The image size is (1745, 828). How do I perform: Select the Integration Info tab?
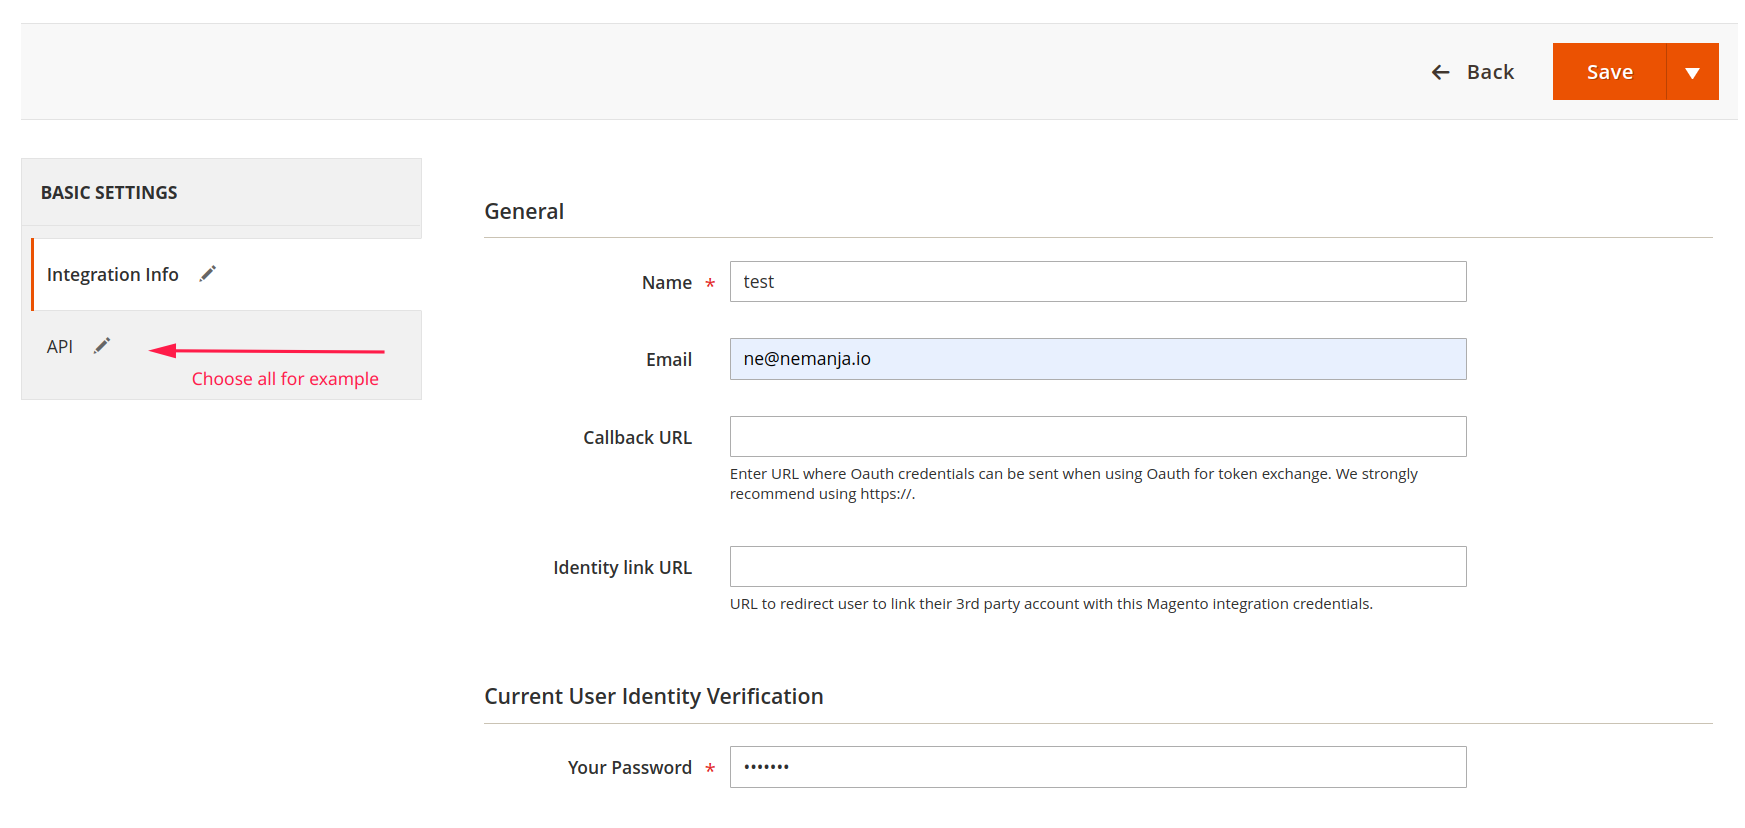[113, 274]
